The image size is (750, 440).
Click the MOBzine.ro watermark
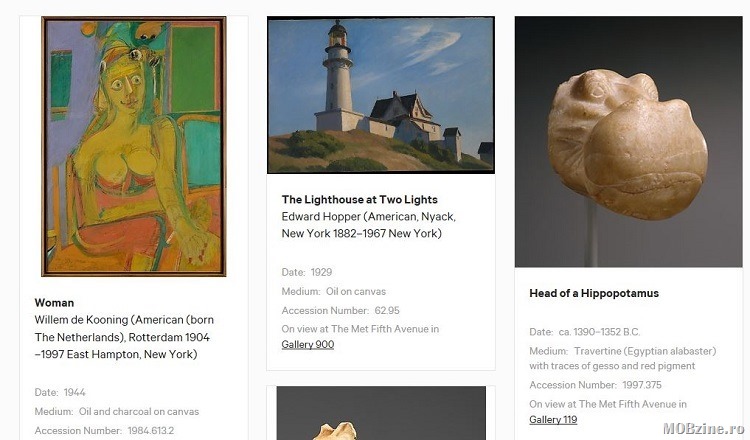click(705, 428)
